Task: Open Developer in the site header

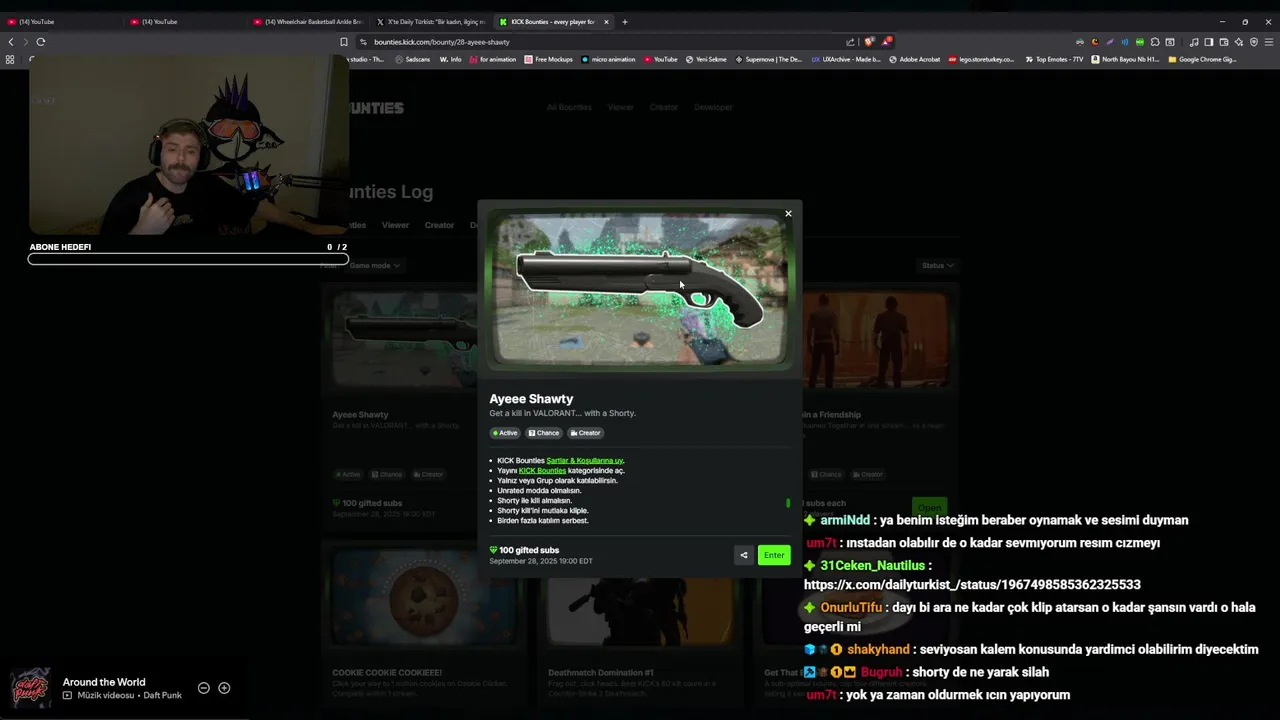Action: (x=713, y=107)
